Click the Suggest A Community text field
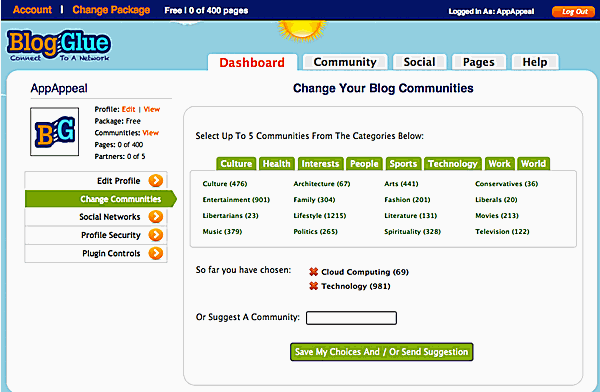The image size is (600, 392). (351, 318)
